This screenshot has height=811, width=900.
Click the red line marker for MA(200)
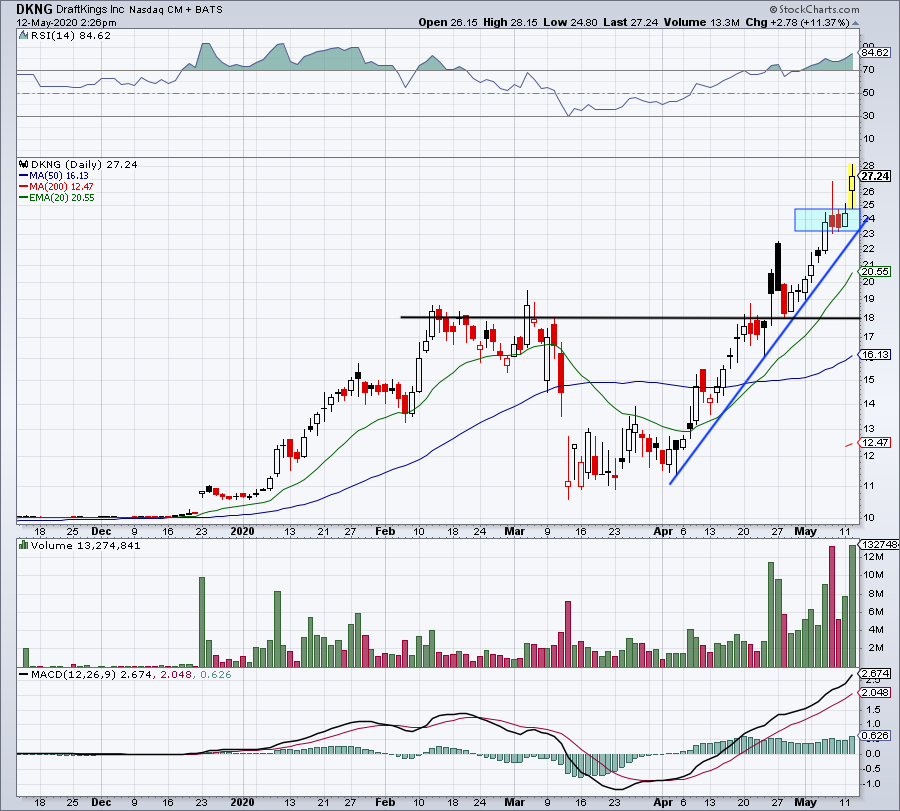(x=24, y=187)
